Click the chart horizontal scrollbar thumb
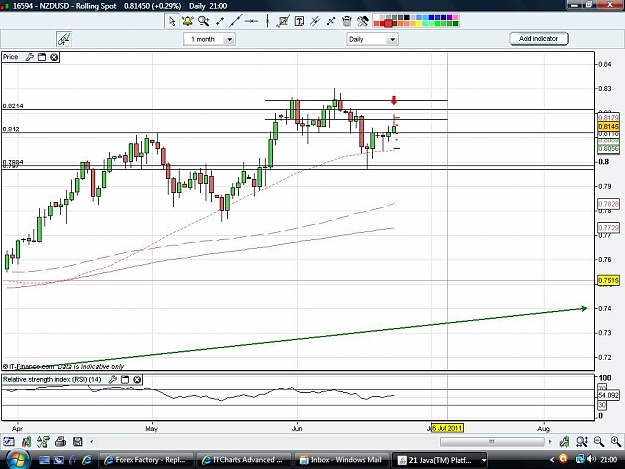Viewport: 625px width, 469px height. pyautogui.click(x=492, y=442)
